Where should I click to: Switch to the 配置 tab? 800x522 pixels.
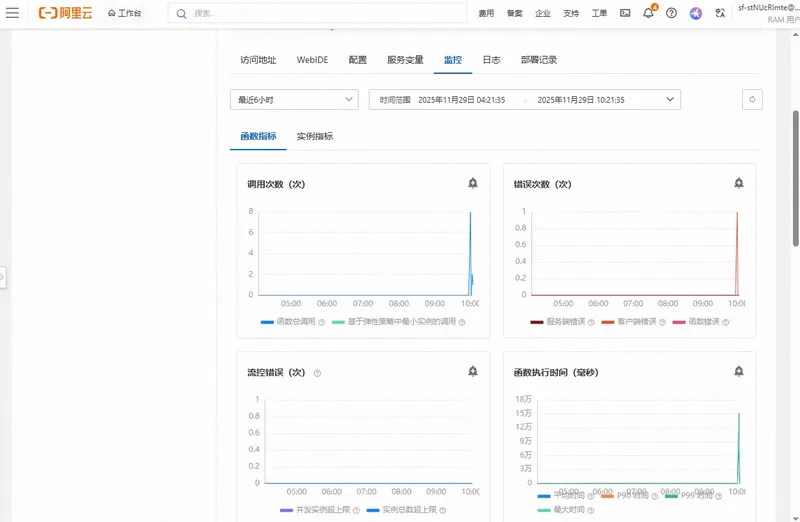coord(358,60)
